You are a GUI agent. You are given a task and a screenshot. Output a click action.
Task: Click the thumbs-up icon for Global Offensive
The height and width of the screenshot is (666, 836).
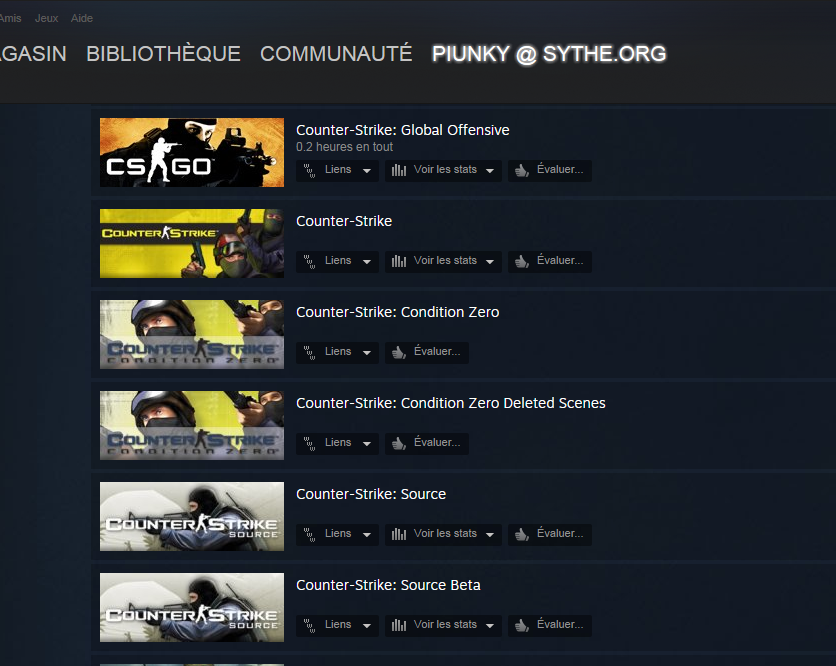[x=522, y=171]
